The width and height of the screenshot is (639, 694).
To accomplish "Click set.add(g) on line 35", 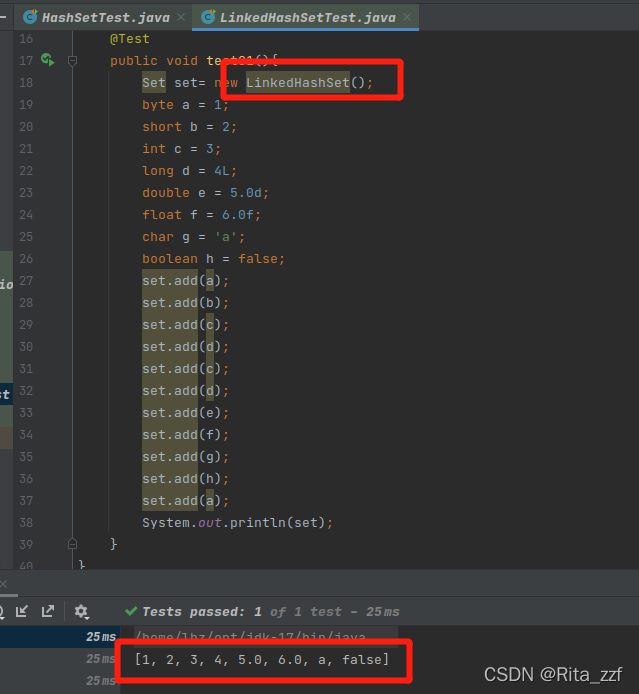I will coord(185,457).
